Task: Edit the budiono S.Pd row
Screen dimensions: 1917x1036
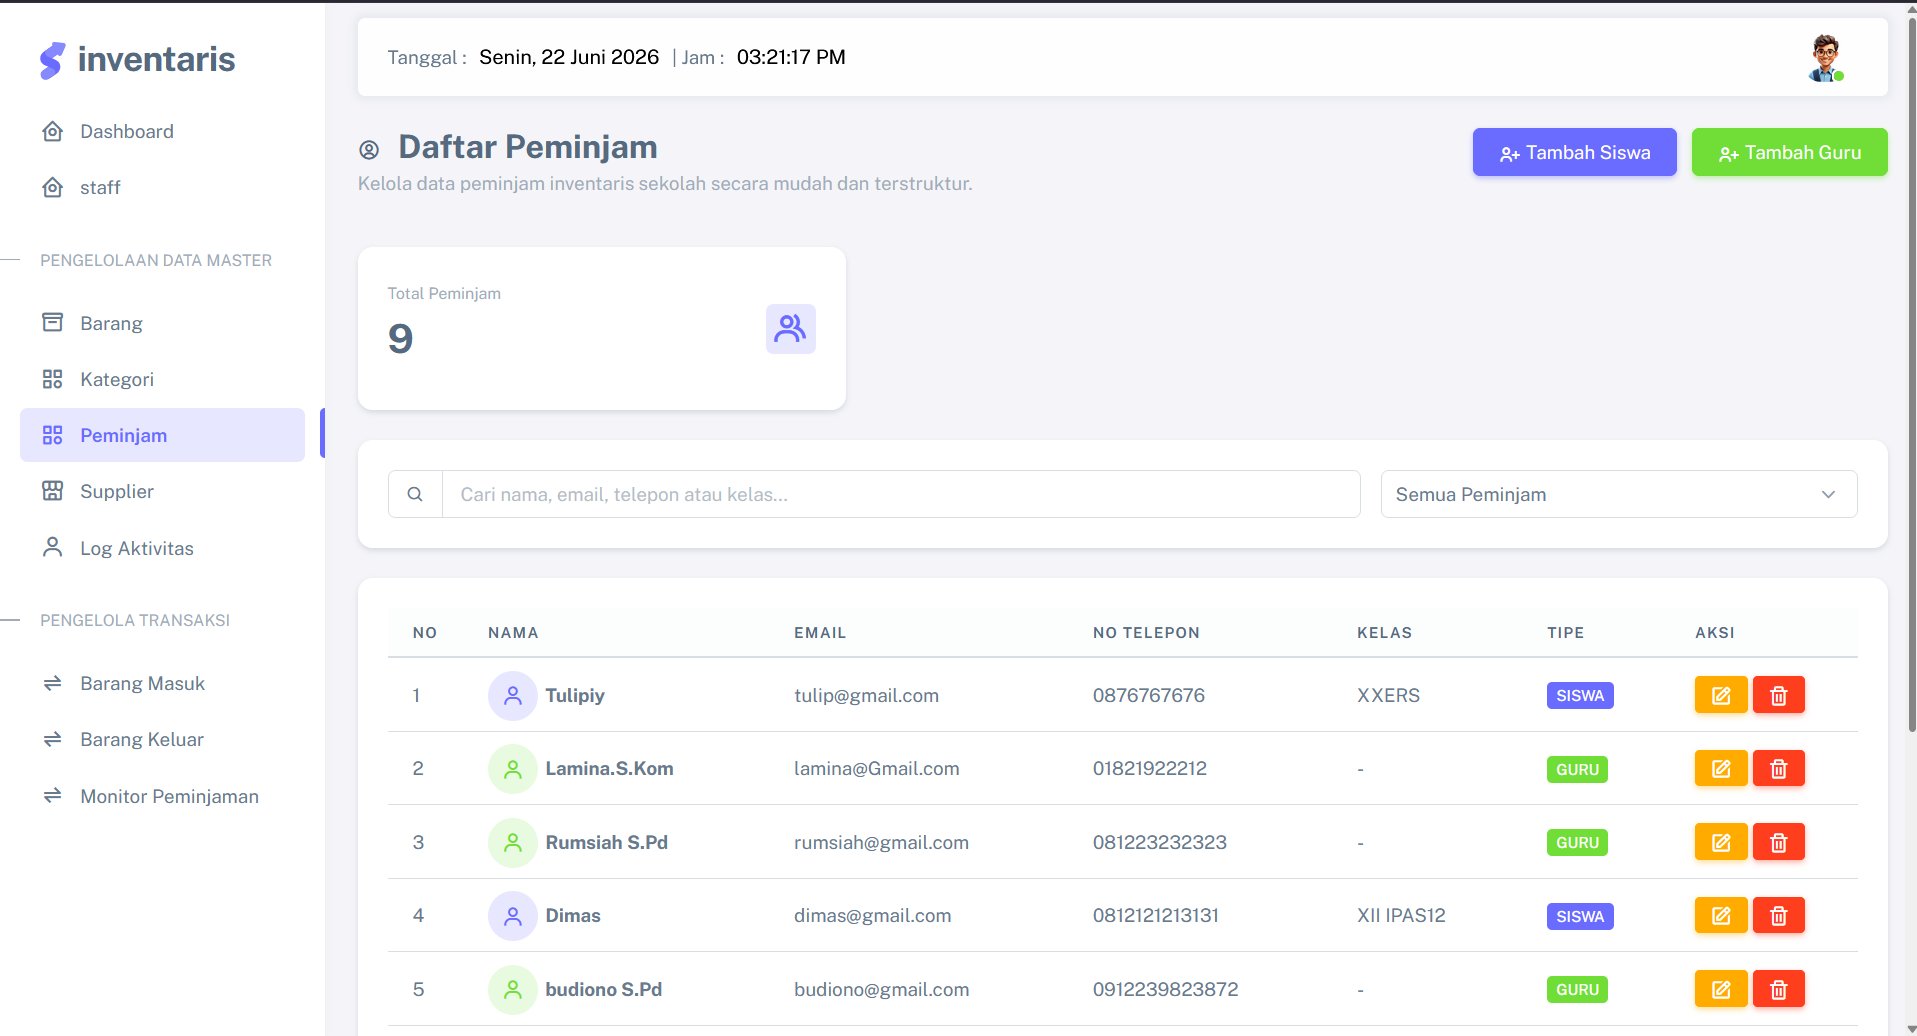Action: click(1721, 989)
